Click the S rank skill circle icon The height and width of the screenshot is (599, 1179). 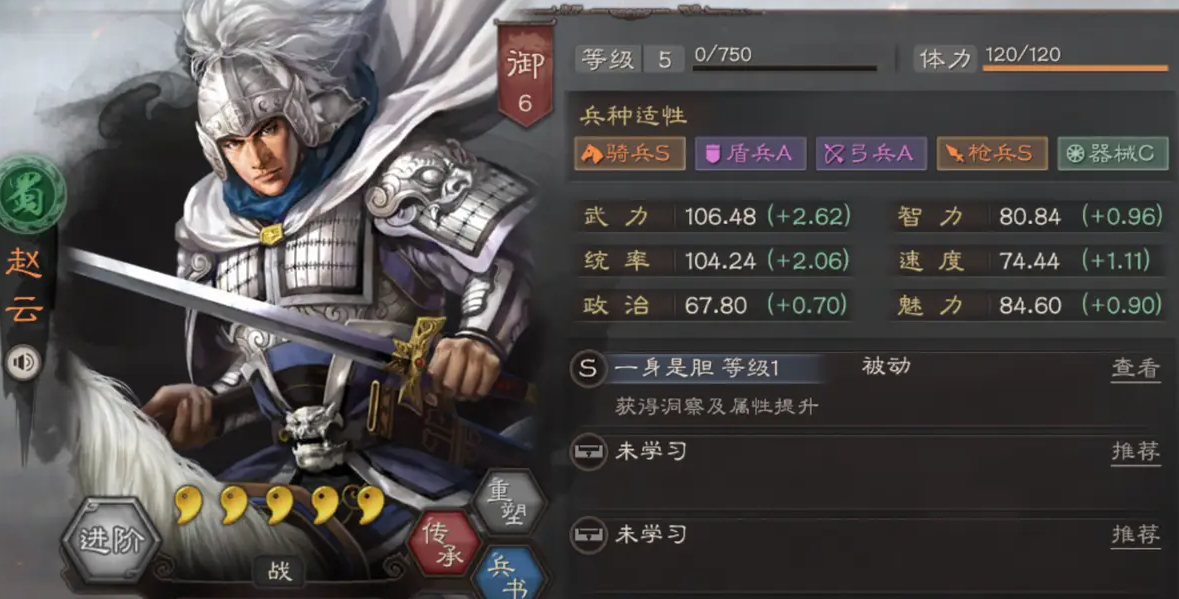pos(588,368)
